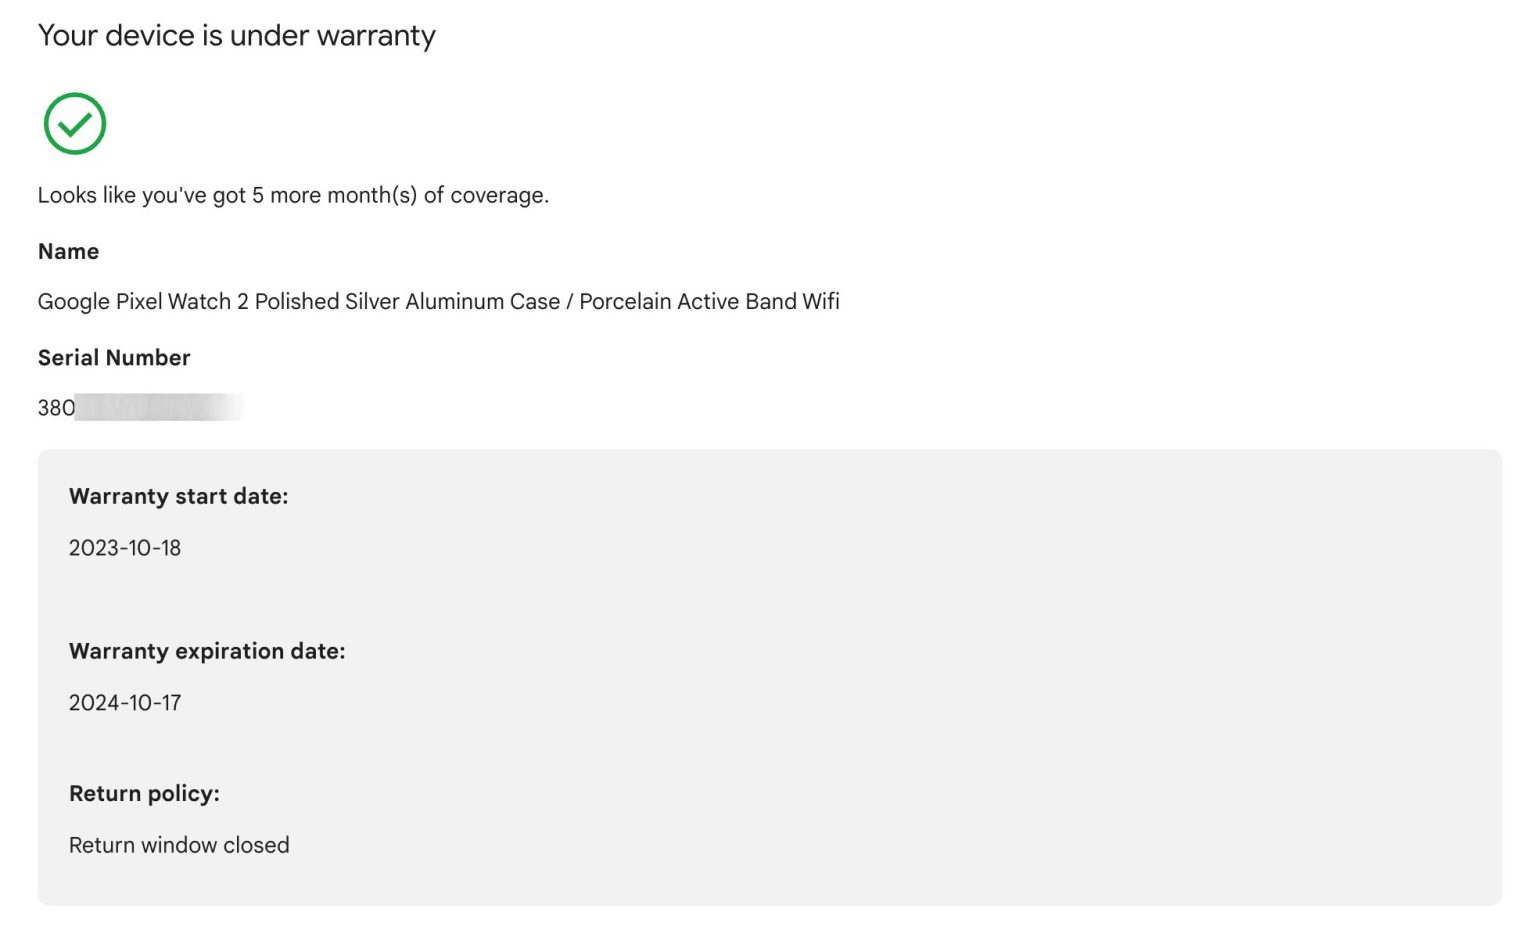Screen dimensions: 1536x934
Task: Click the serial number digits "380"
Action: pyautogui.click(x=56, y=408)
